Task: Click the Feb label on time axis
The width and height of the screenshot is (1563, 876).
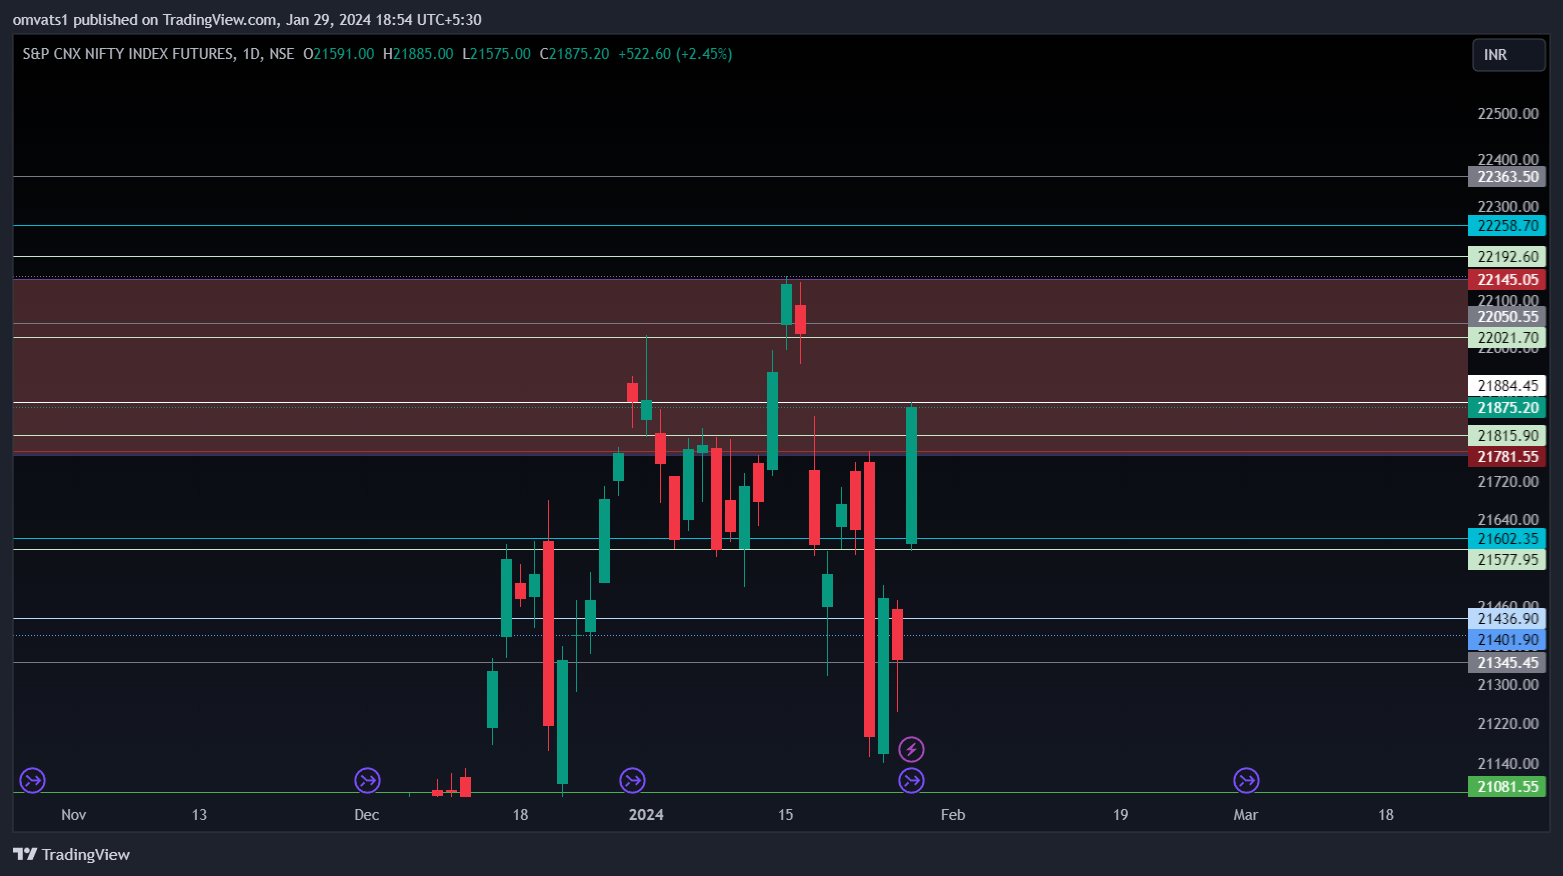Action: click(953, 815)
